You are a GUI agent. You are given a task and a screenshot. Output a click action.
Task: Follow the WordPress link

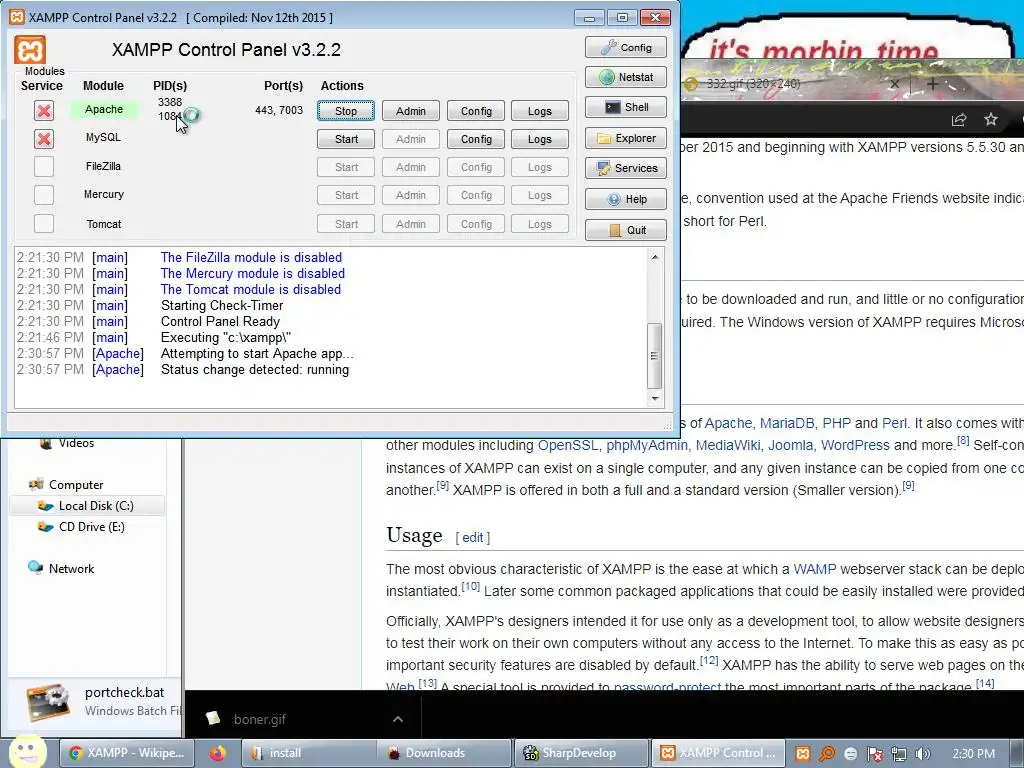[855, 445]
